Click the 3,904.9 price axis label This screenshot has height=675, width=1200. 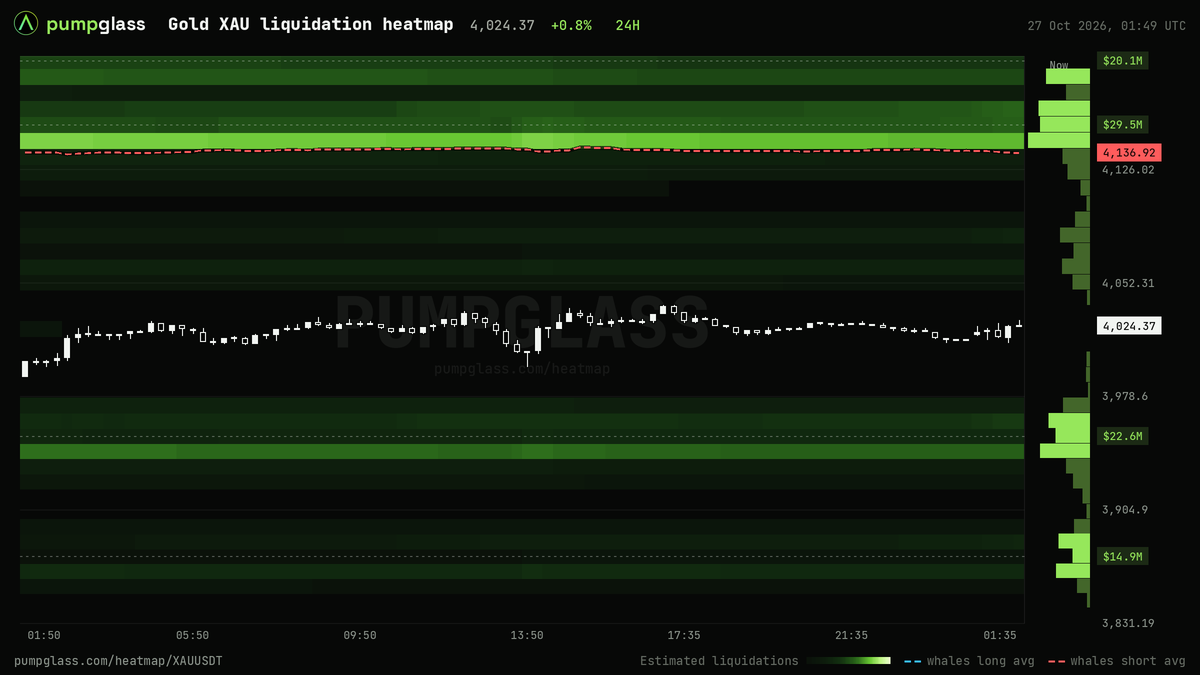[1125, 510]
